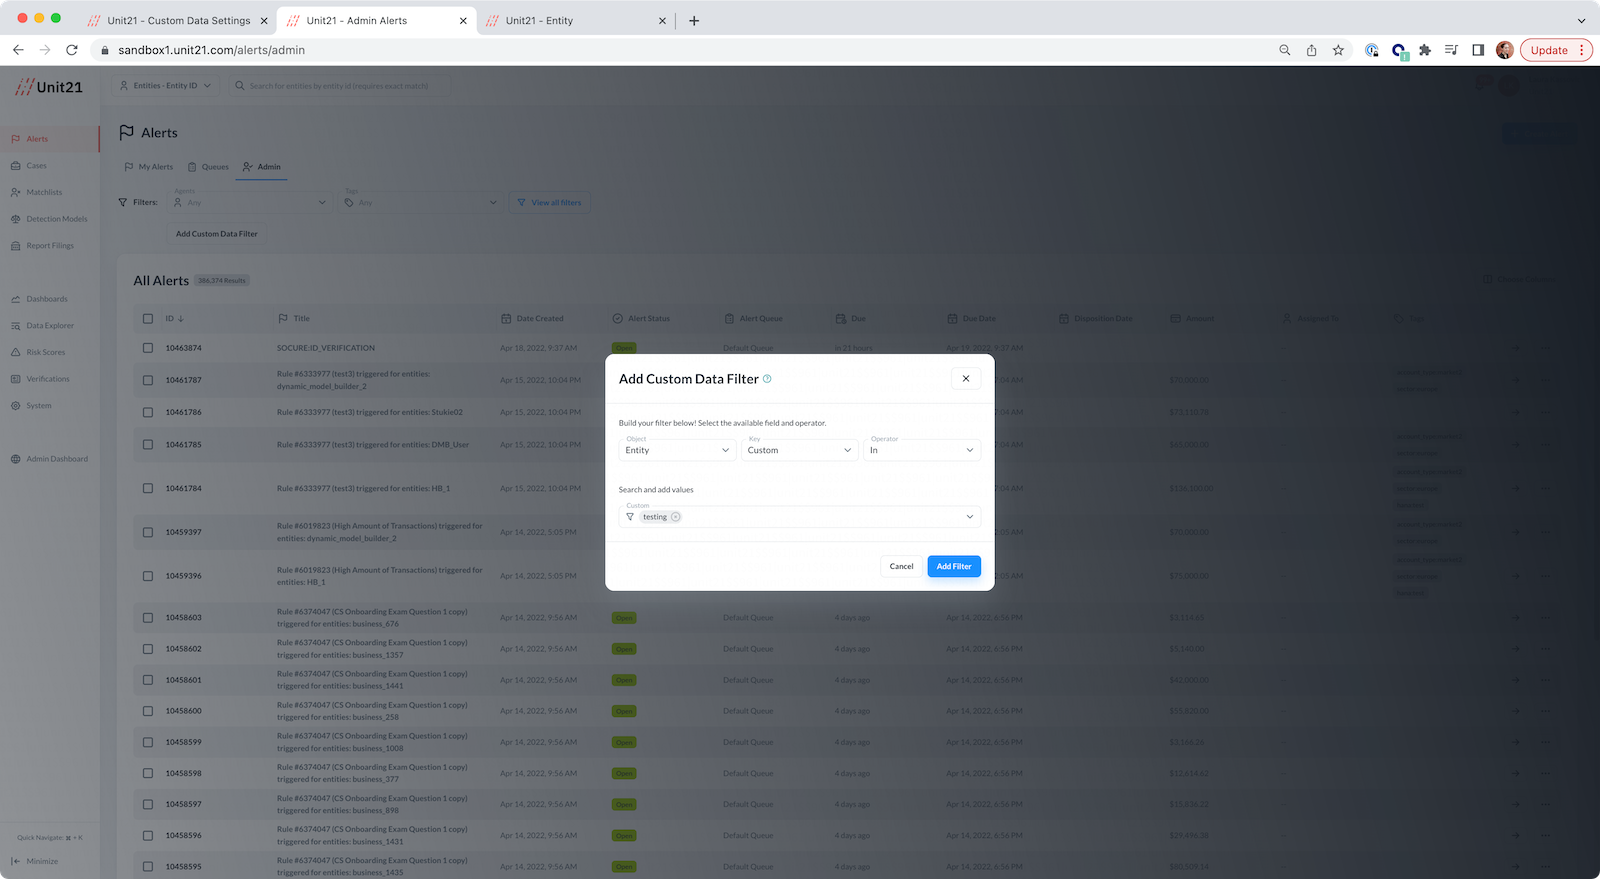Image resolution: width=1600 pixels, height=879 pixels.
Task: Sort by the ID column header
Action: pyautogui.click(x=174, y=319)
